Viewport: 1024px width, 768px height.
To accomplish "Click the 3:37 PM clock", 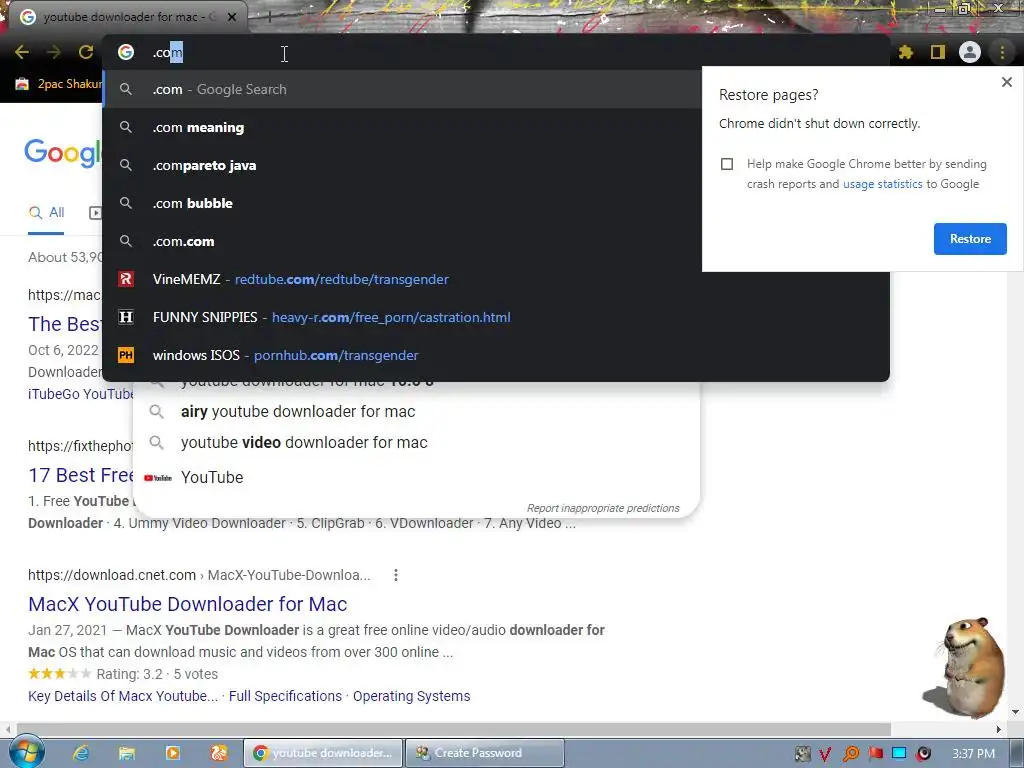I will pyautogui.click(x=973, y=754).
